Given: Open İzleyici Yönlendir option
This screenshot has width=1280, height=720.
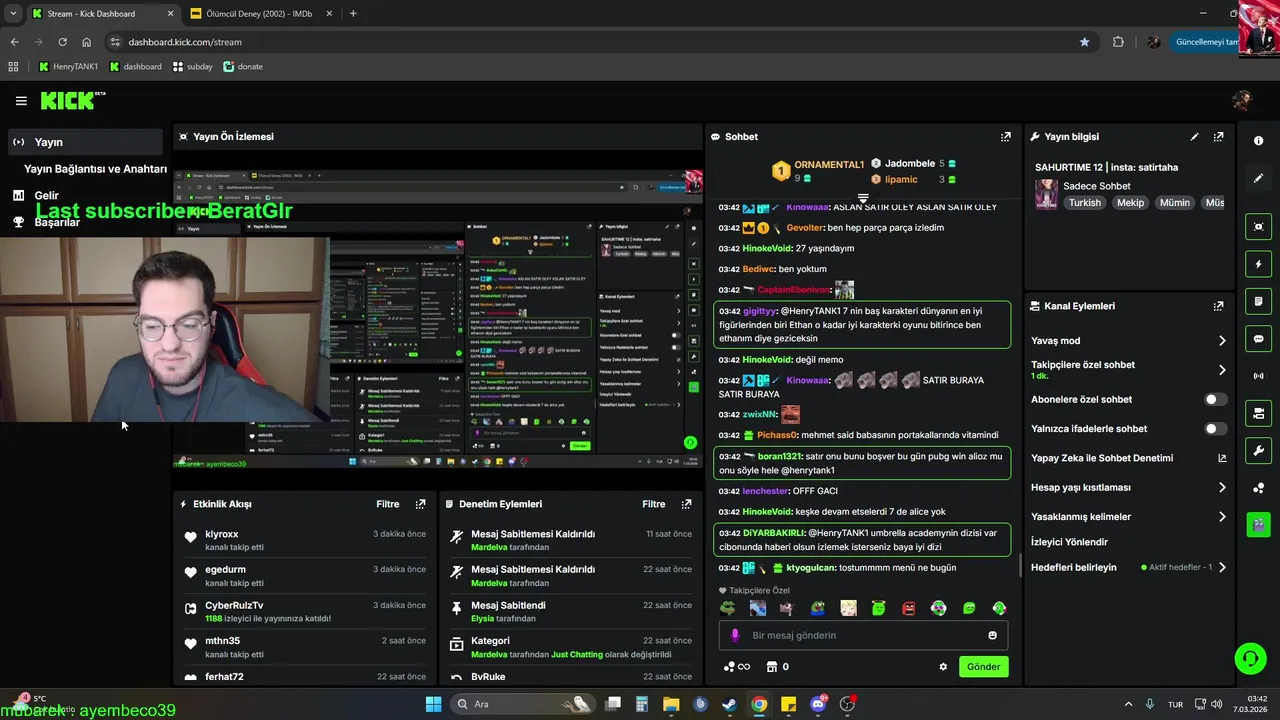Looking at the screenshot, I should pyautogui.click(x=1069, y=542).
